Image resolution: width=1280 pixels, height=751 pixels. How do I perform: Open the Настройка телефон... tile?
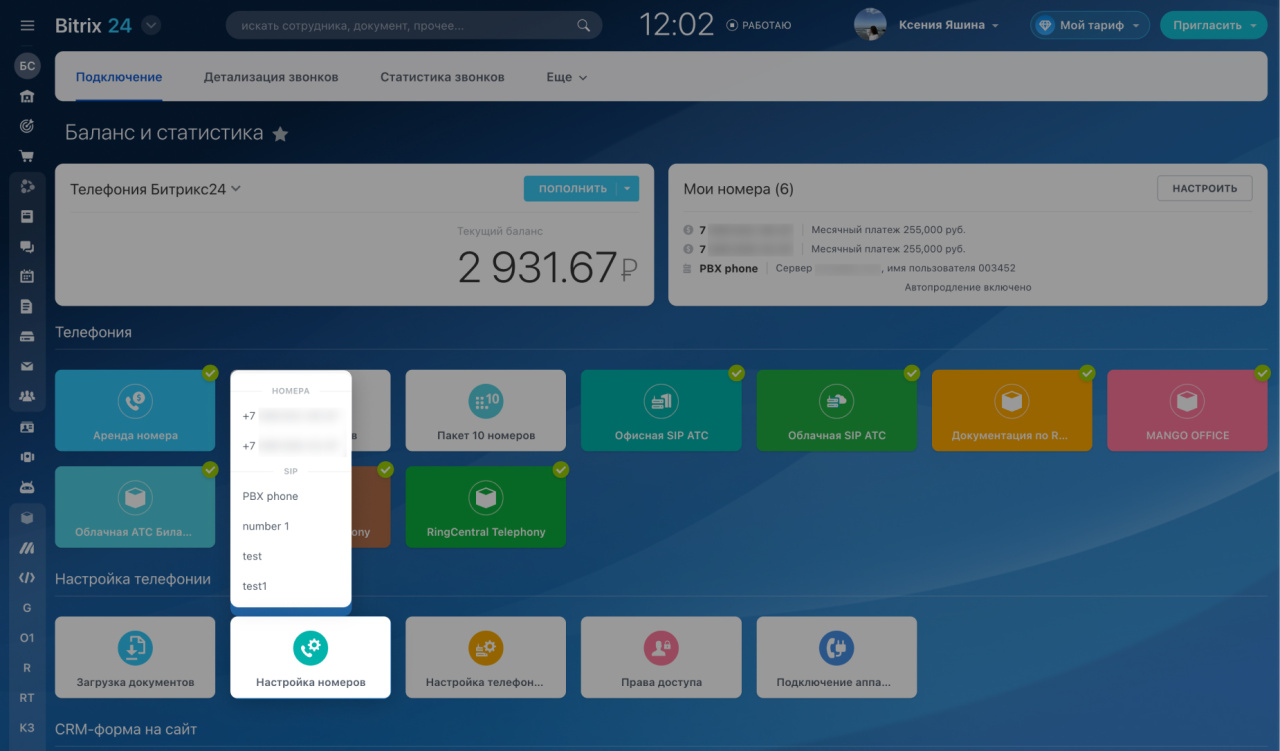click(x=486, y=657)
